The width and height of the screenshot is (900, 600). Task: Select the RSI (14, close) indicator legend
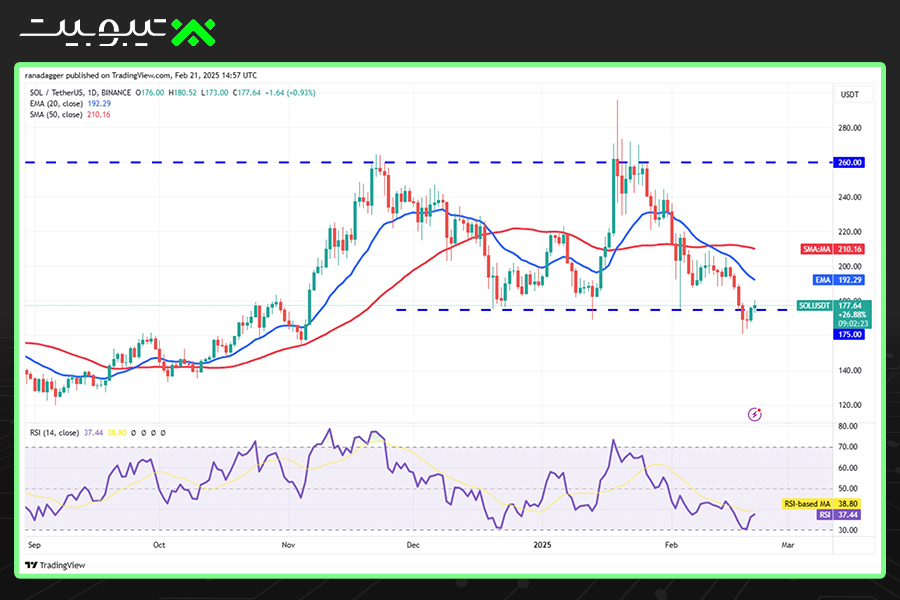click(54, 432)
